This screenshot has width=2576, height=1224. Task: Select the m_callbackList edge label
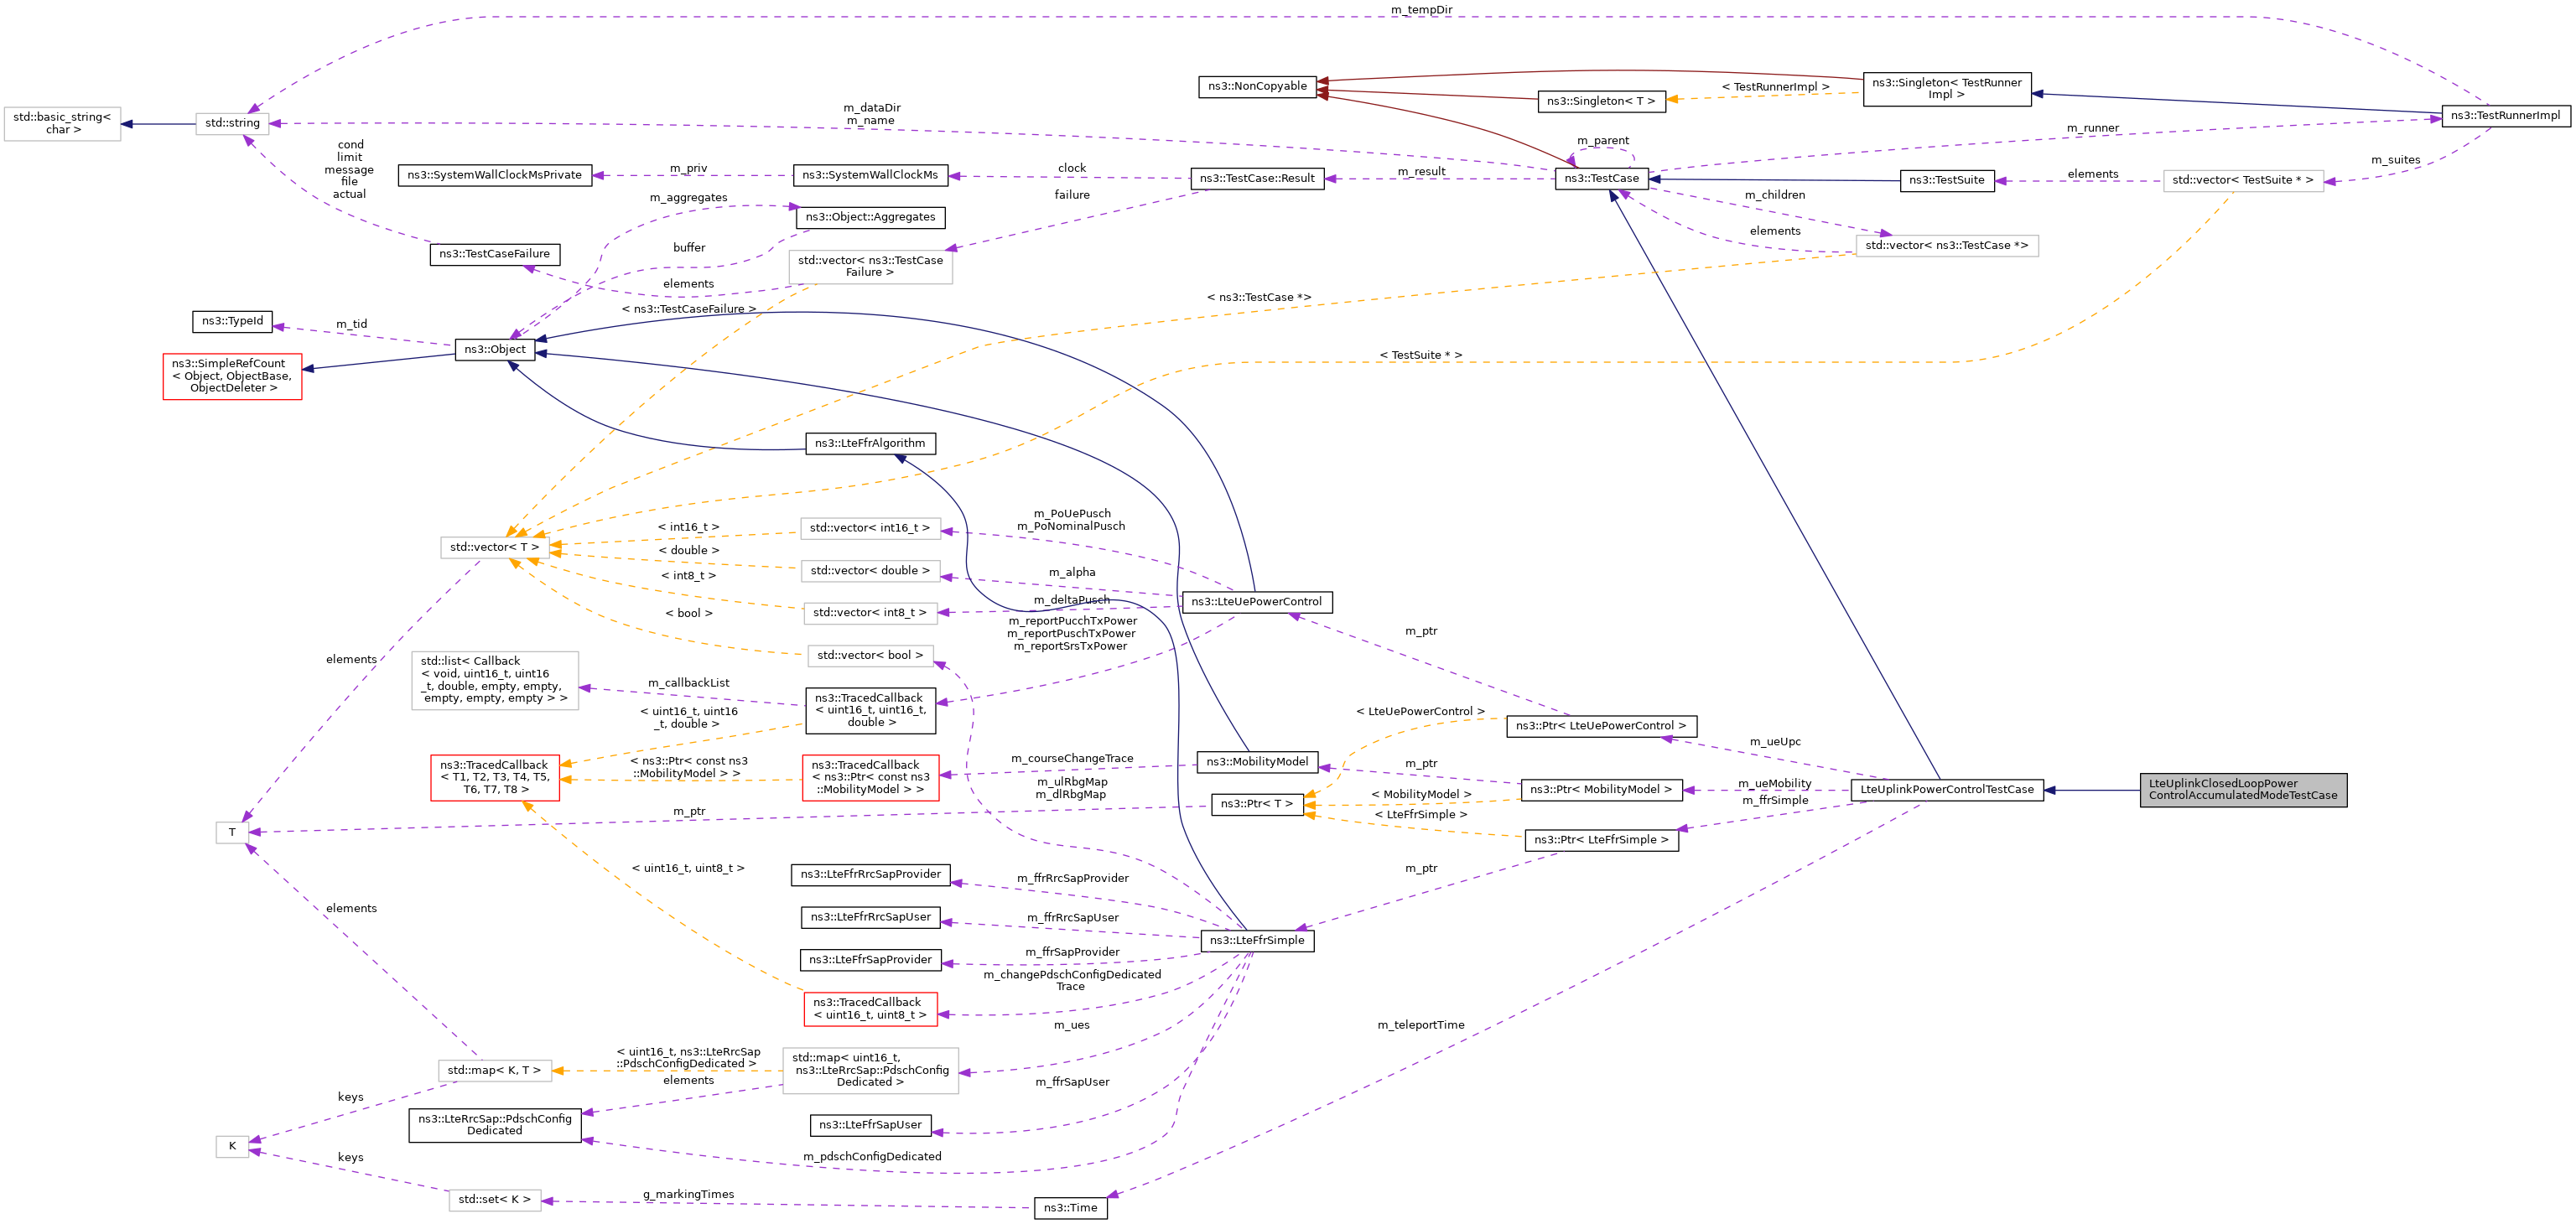click(688, 683)
